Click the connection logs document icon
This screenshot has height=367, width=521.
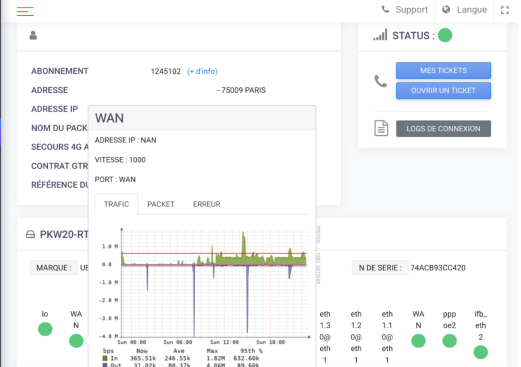tap(381, 128)
